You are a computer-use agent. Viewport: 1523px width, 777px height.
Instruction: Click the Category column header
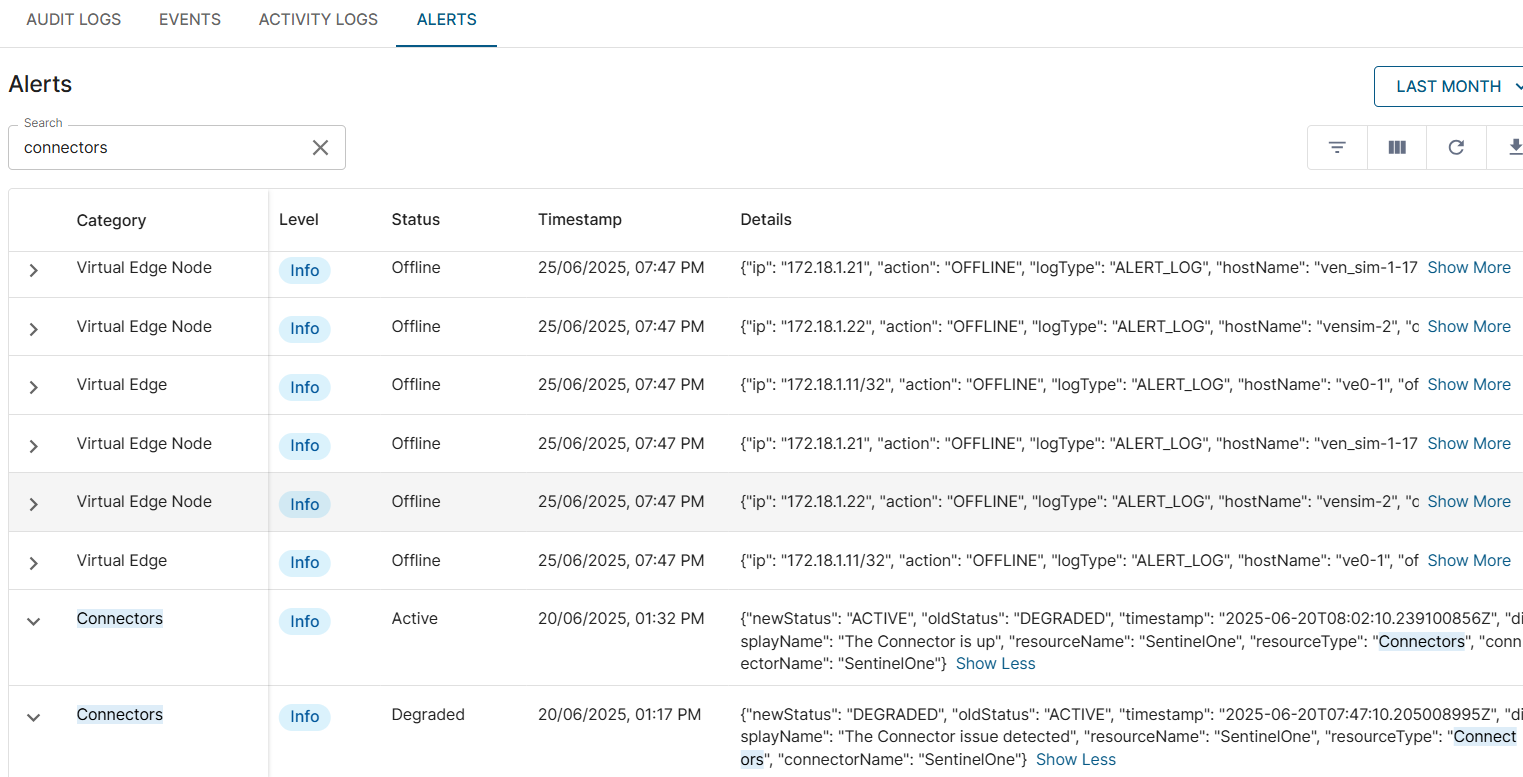coord(111,221)
